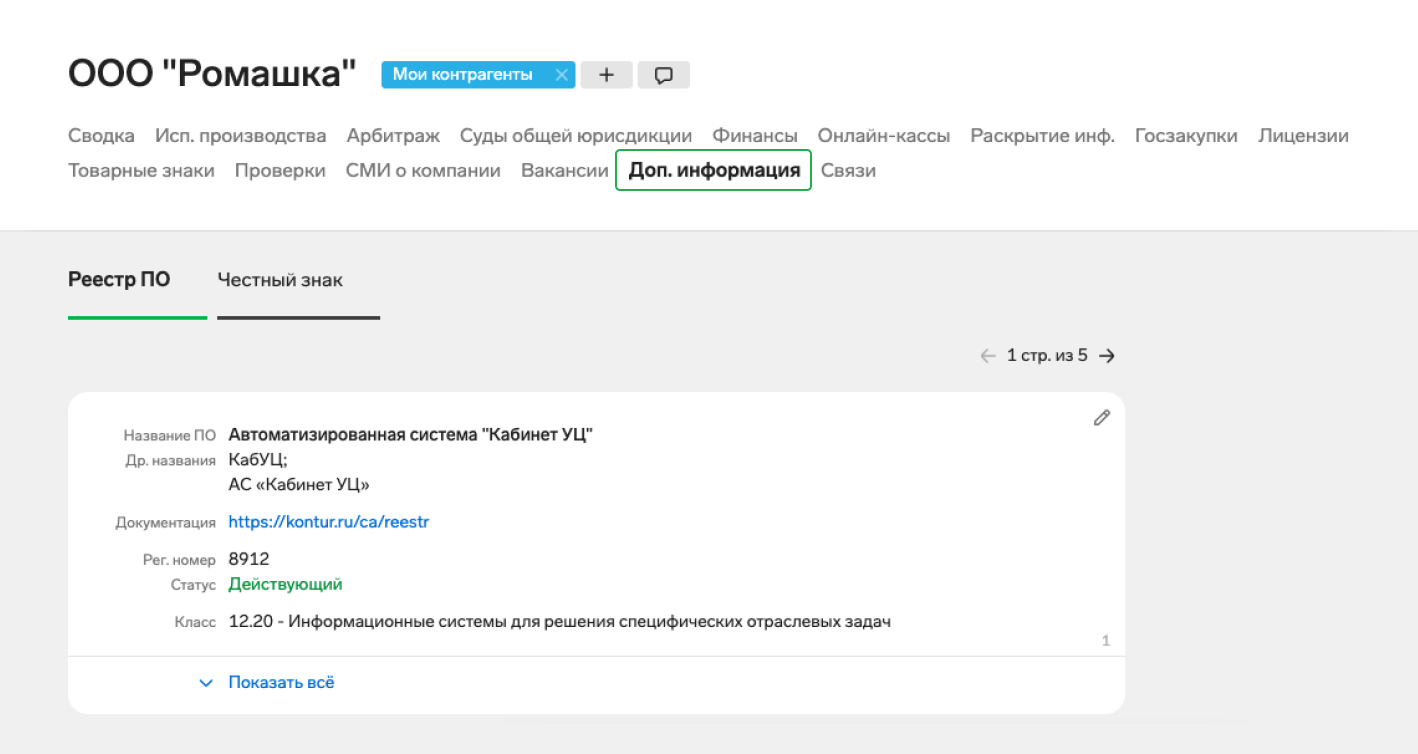The height and width of the screenshot is (754, 1418).
Task: Open the Сводка section
Action: (x=101, y=136)
